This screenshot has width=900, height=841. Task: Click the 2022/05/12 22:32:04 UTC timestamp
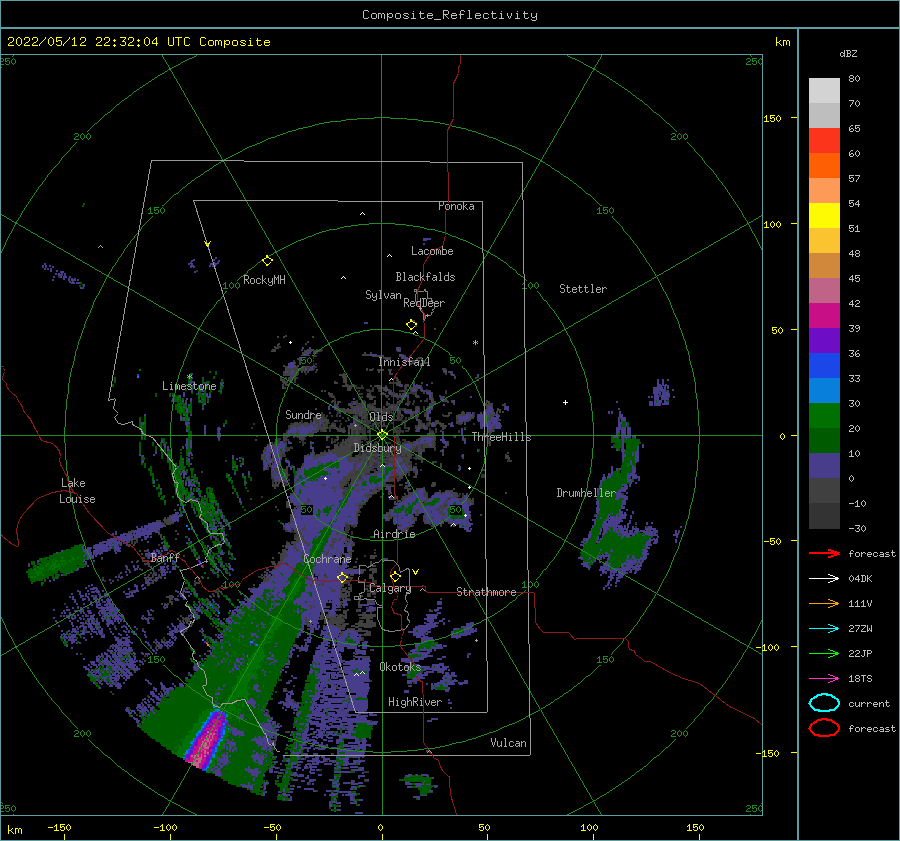tap(138, 42)
